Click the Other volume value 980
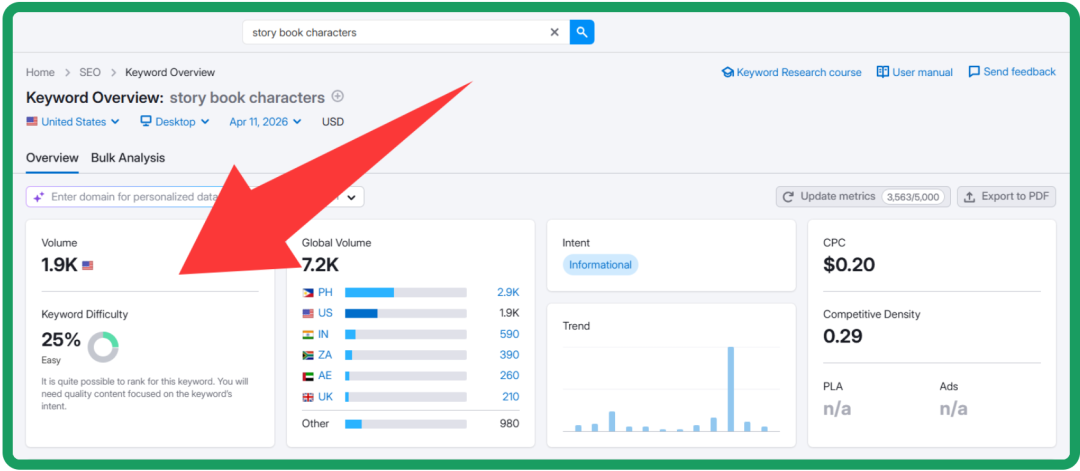Viewport: 1080px width, 471px height. pos(510,424)
